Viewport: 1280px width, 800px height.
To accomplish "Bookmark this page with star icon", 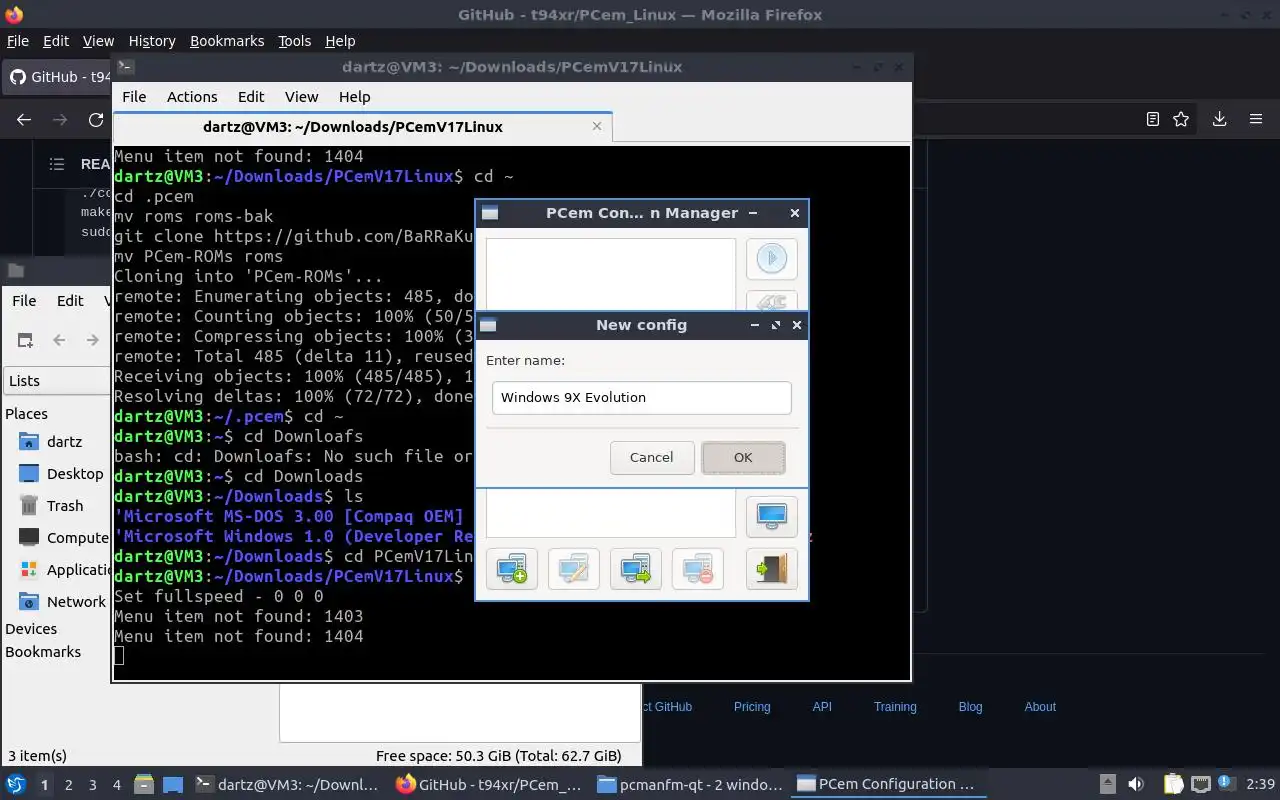I will [x=1181, y=119].
